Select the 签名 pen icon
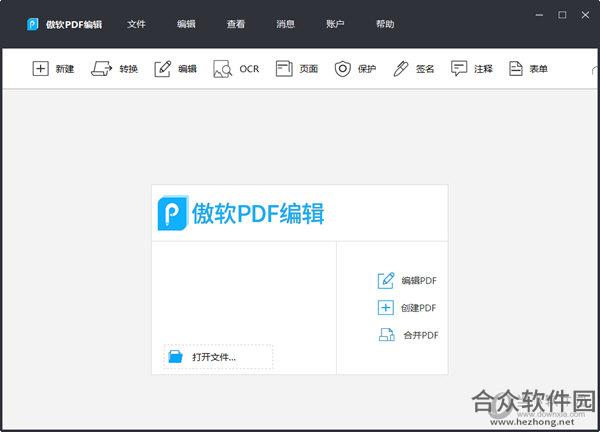The image size is (600, 432). click(x=400, y=69)
